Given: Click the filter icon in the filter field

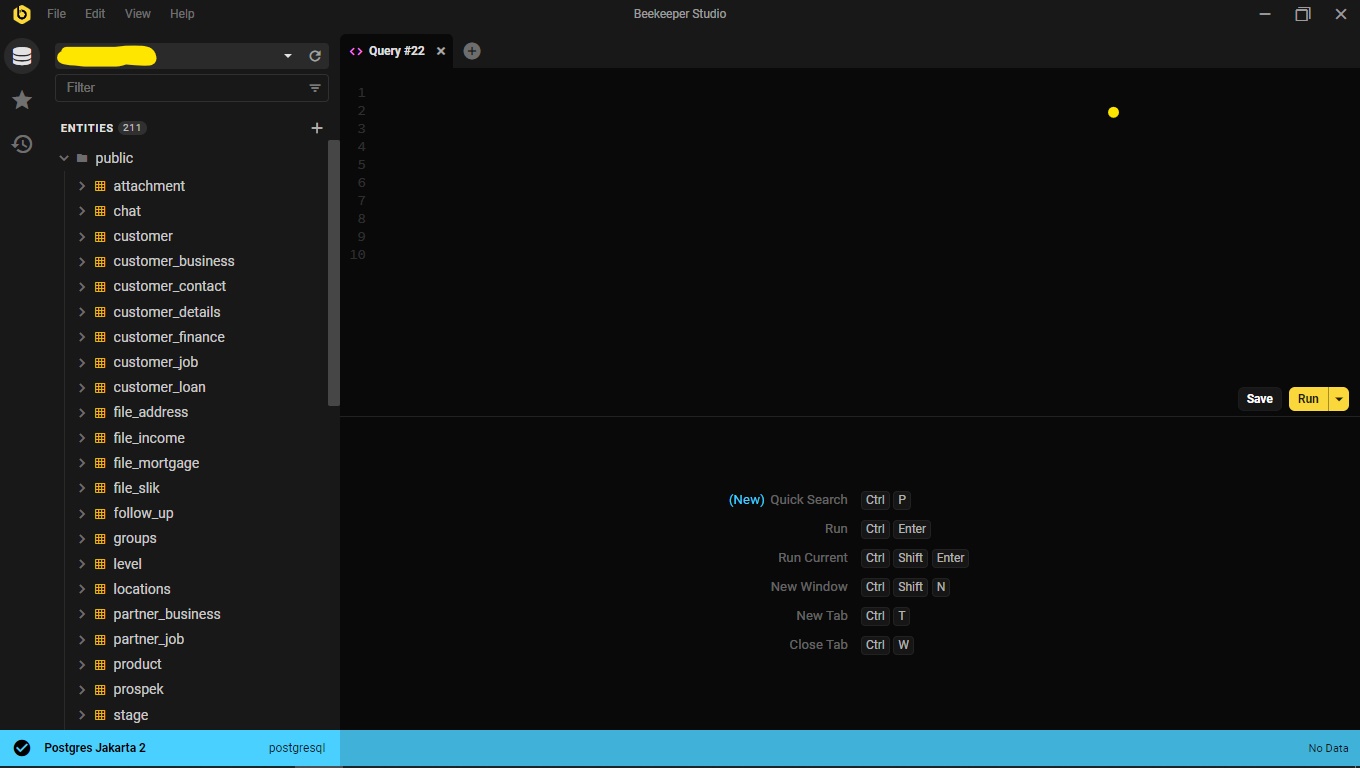Looking at the screenshot, I should click(x=314, y=88).
